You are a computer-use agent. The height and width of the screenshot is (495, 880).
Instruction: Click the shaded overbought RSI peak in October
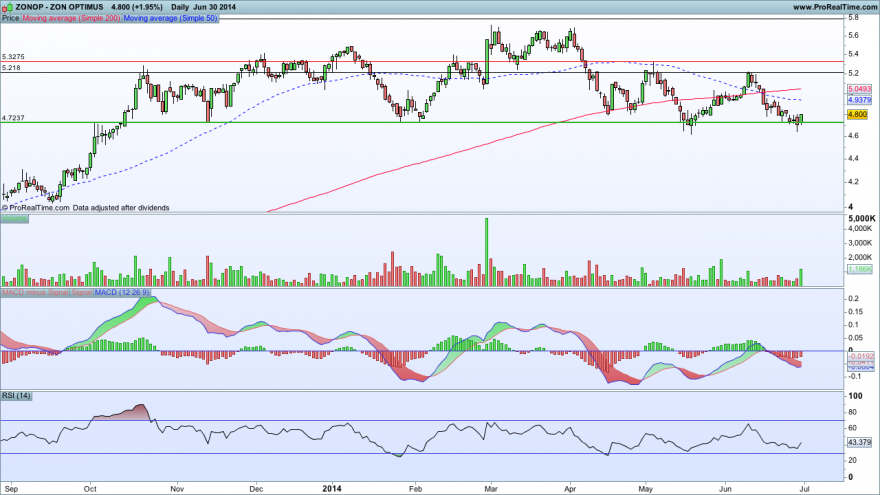(x=135, y=412)
